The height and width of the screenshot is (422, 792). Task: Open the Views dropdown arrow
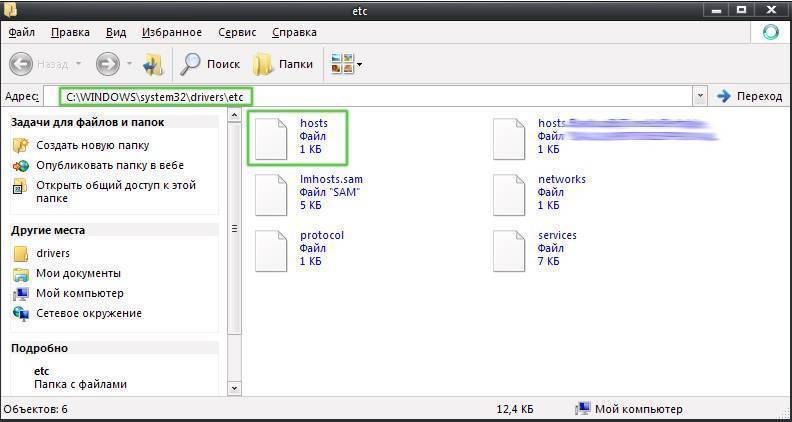(359, 65)
